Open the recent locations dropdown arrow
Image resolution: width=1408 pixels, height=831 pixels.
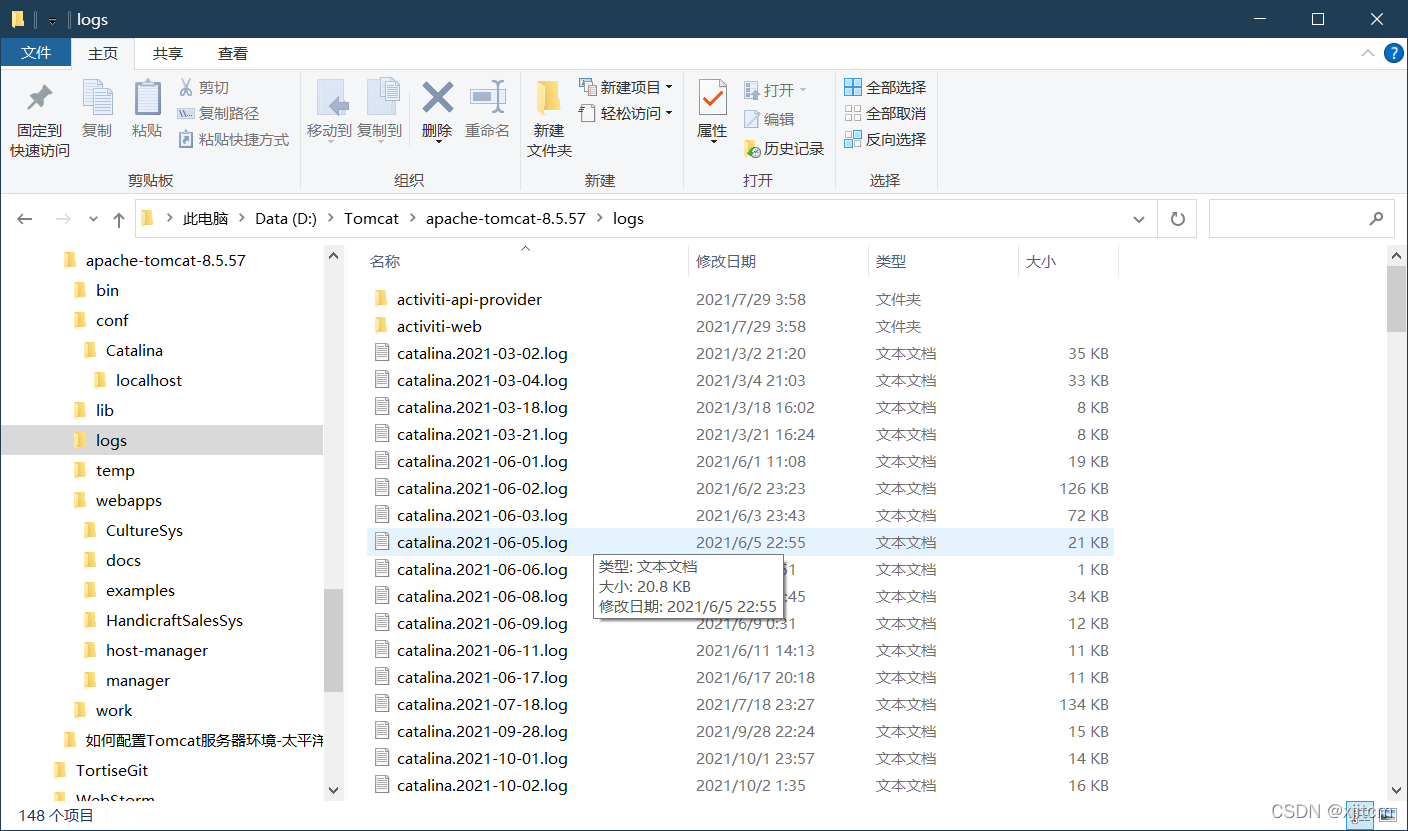point(93,219)
